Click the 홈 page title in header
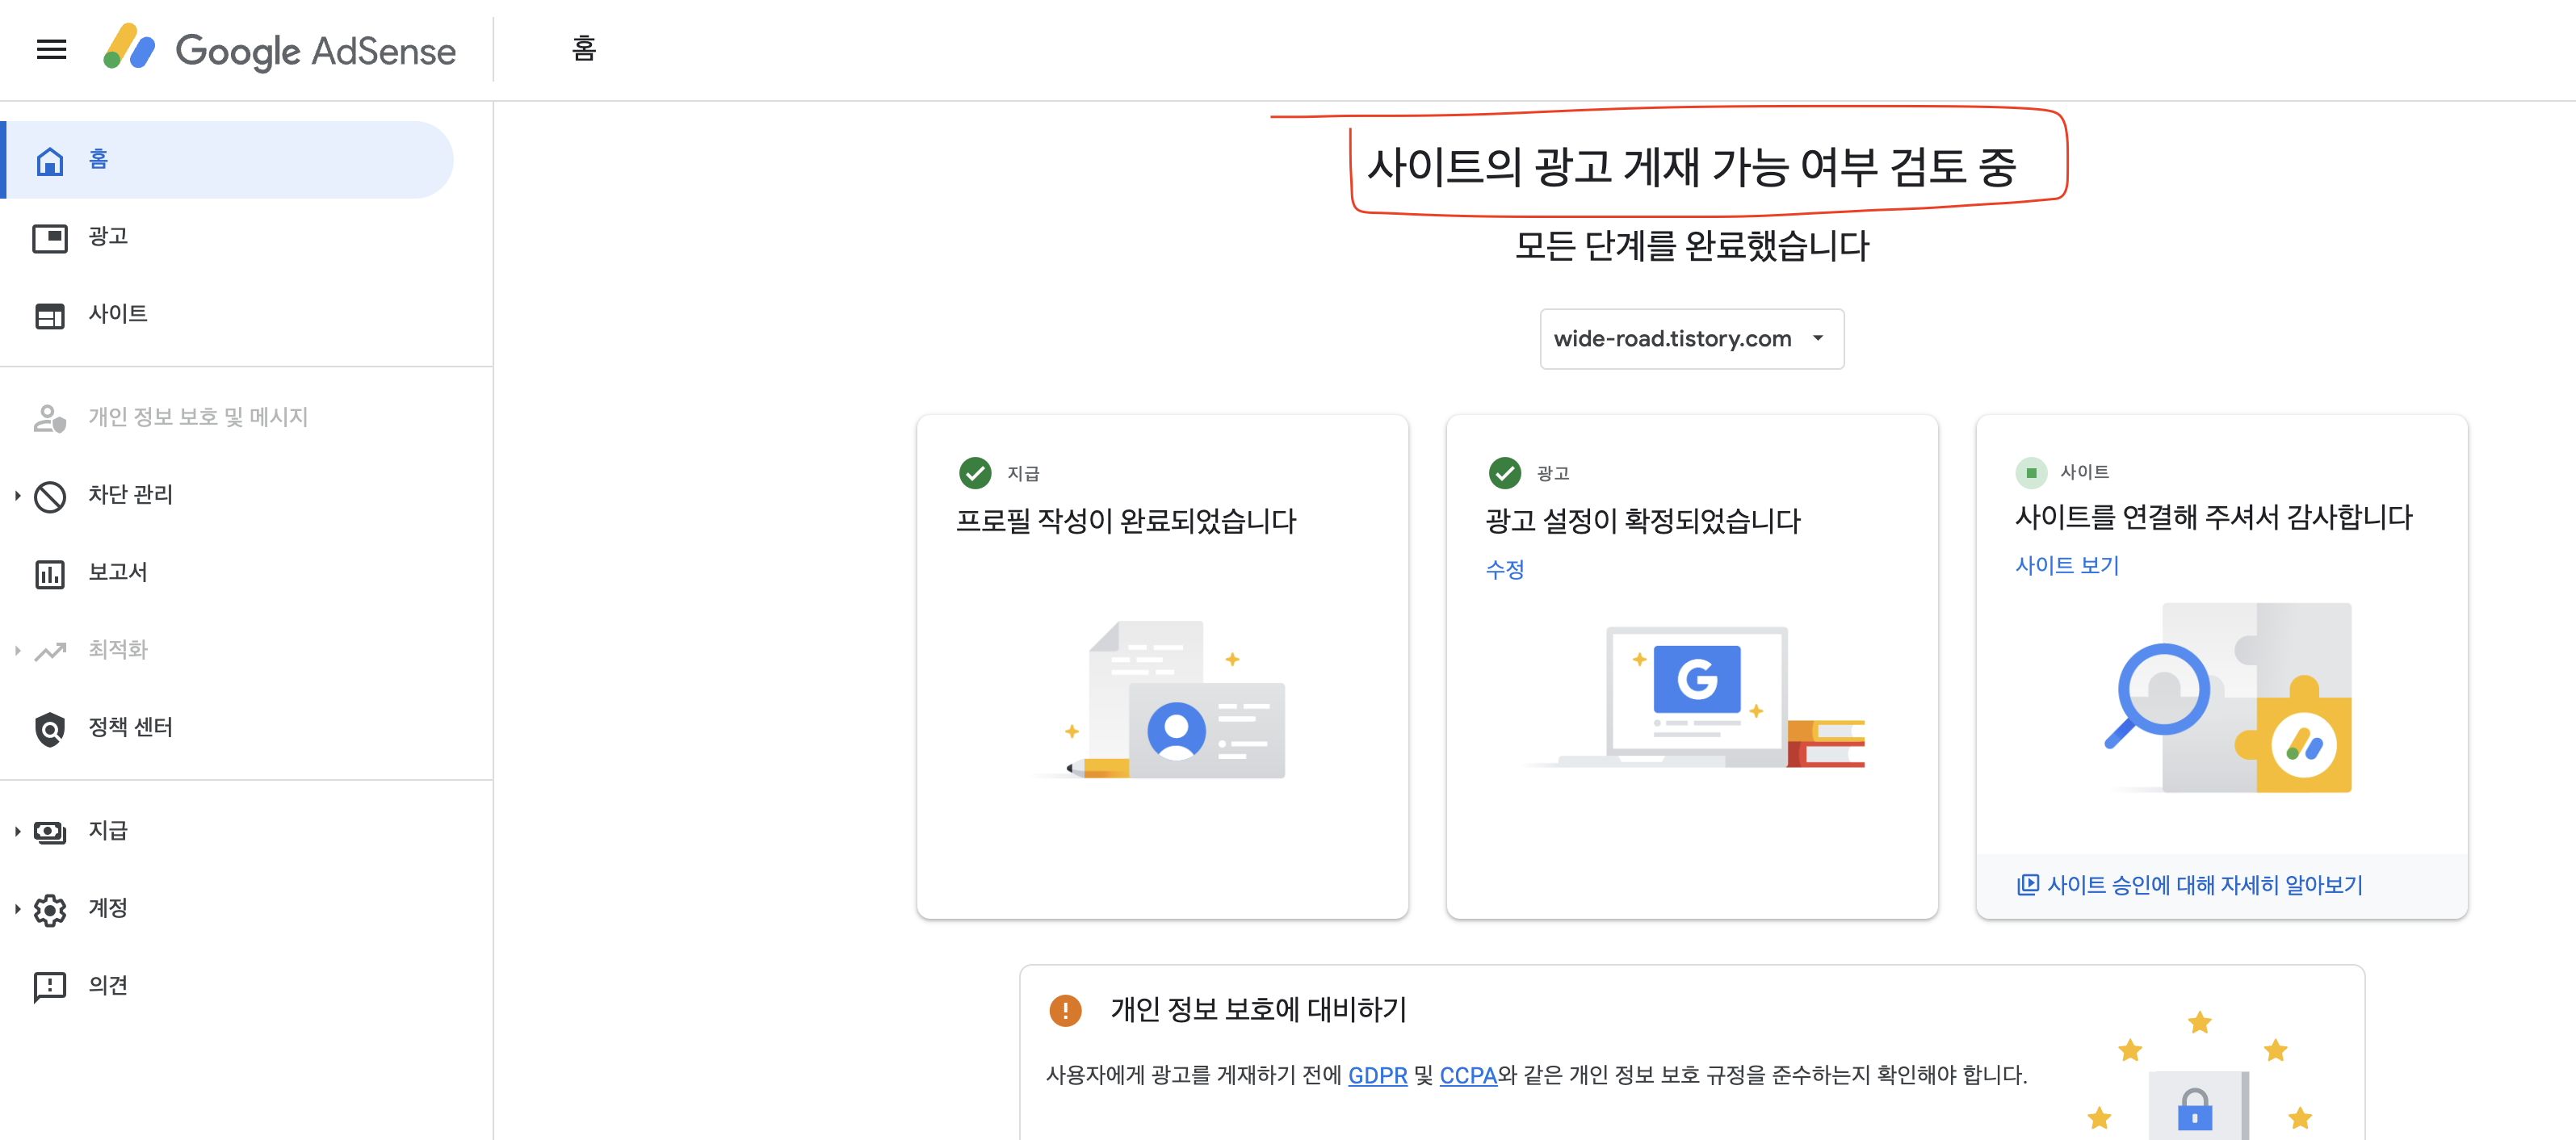 [584, 49]
